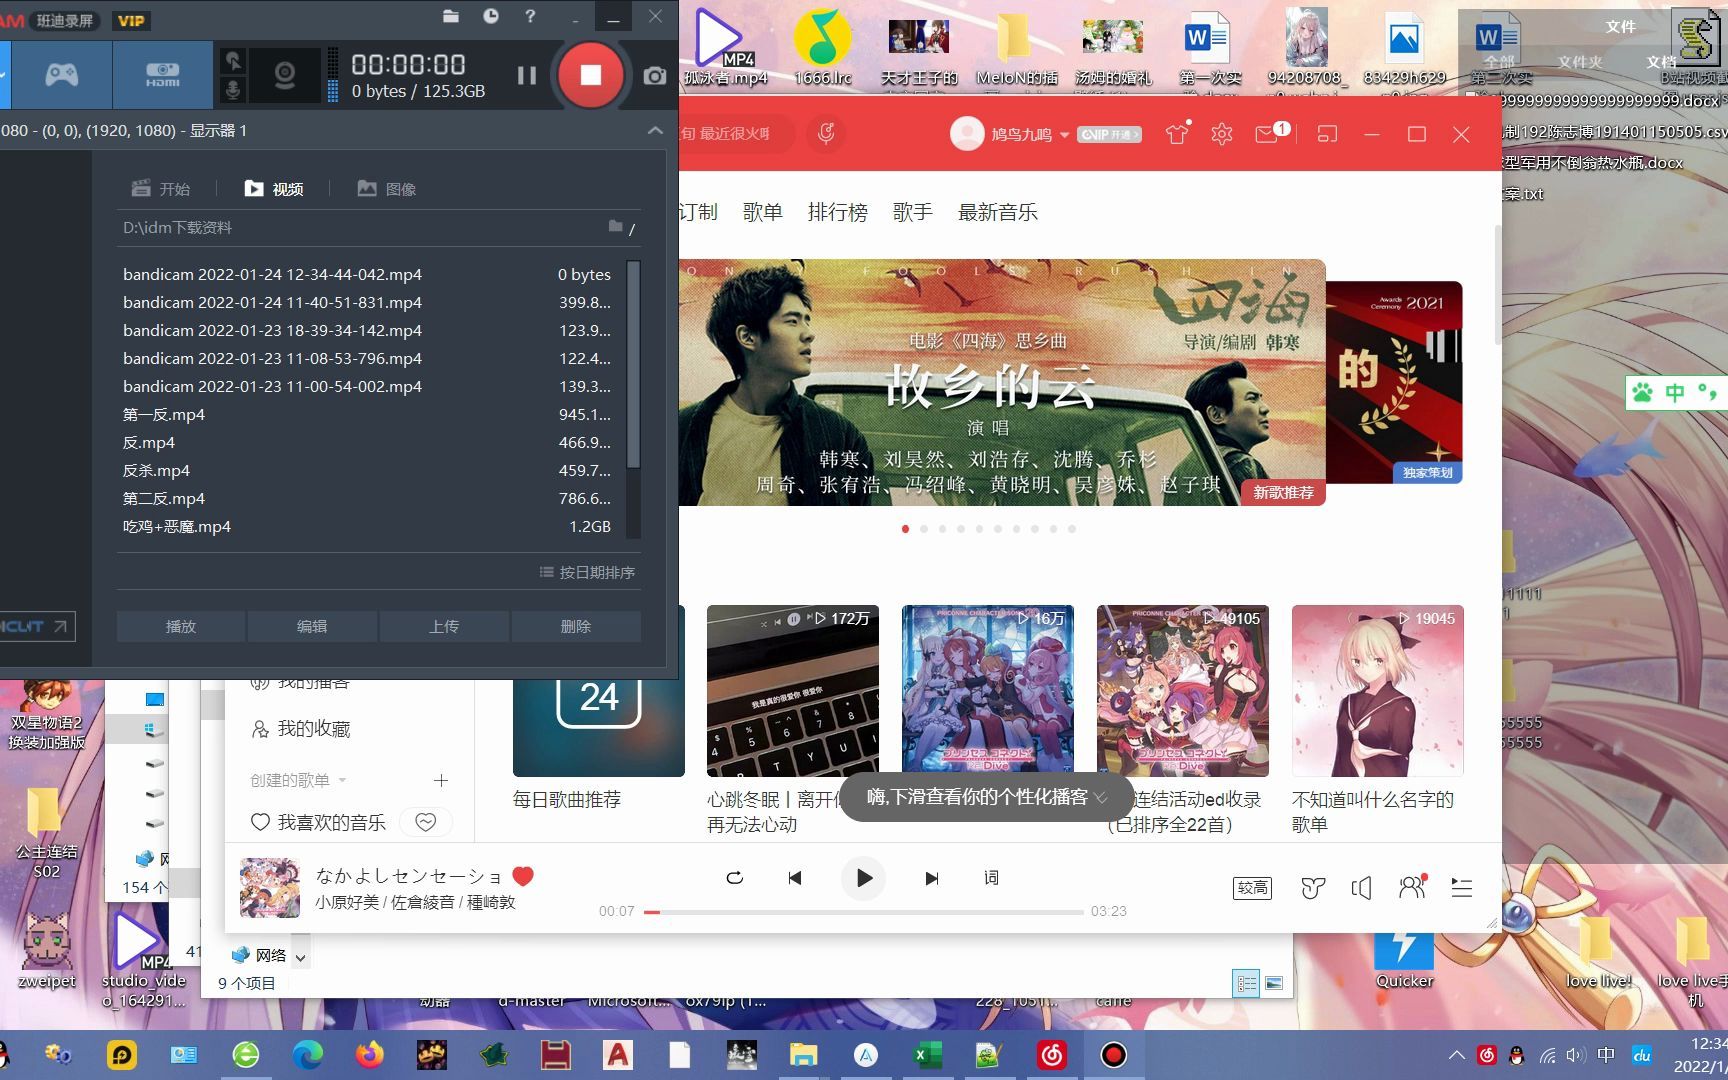
Task: Toggle Bandicam microphone recording
Action: (232, 89)
